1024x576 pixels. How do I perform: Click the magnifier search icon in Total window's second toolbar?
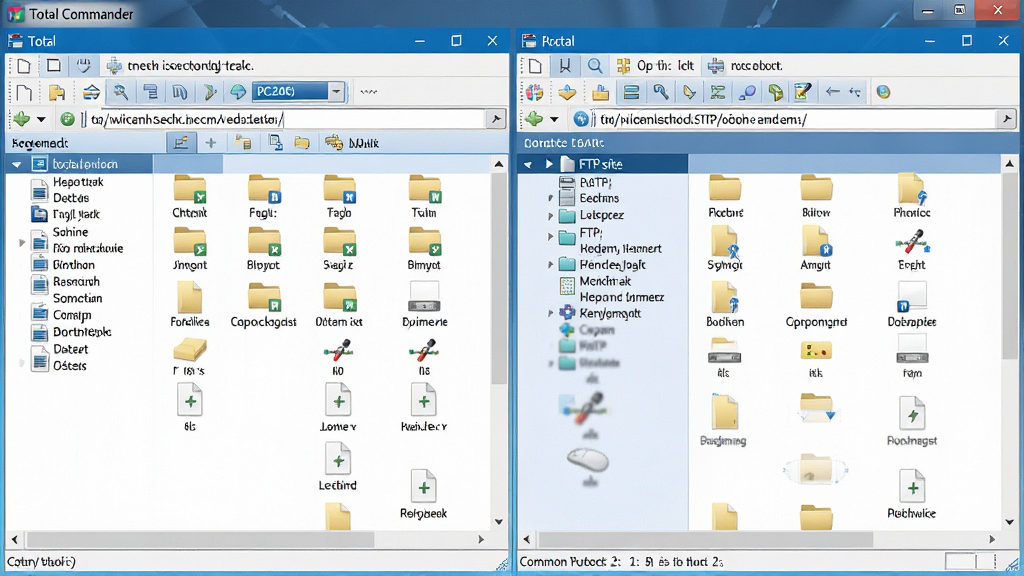[121, 92]
